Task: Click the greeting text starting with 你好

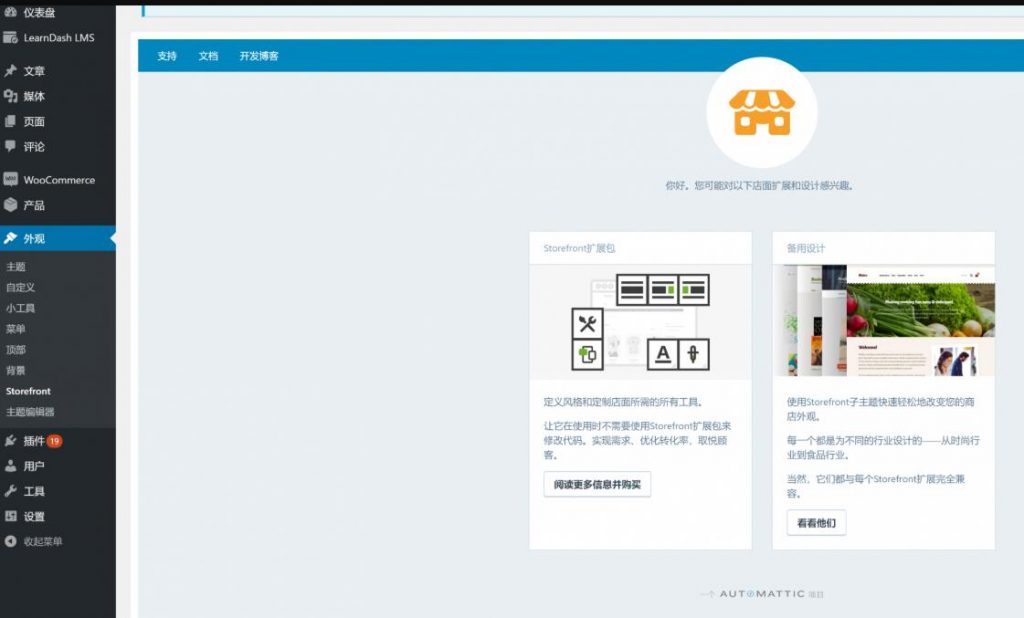Action: 759,186
